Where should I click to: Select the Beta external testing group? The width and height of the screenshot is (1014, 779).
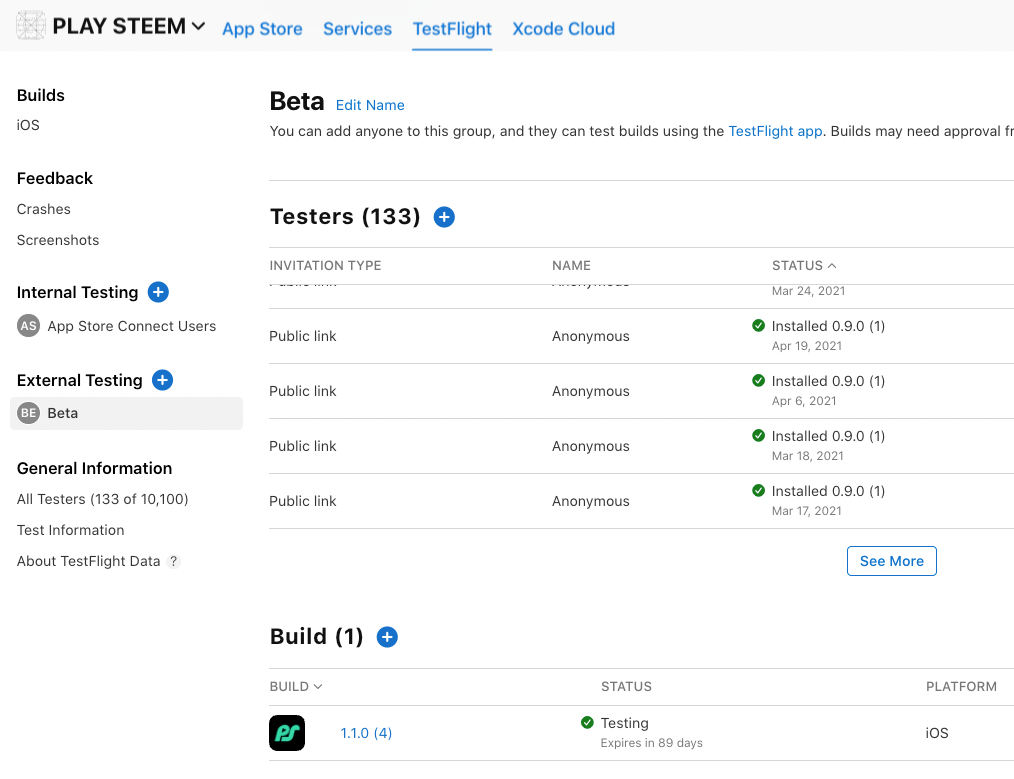tap(126, 413)
